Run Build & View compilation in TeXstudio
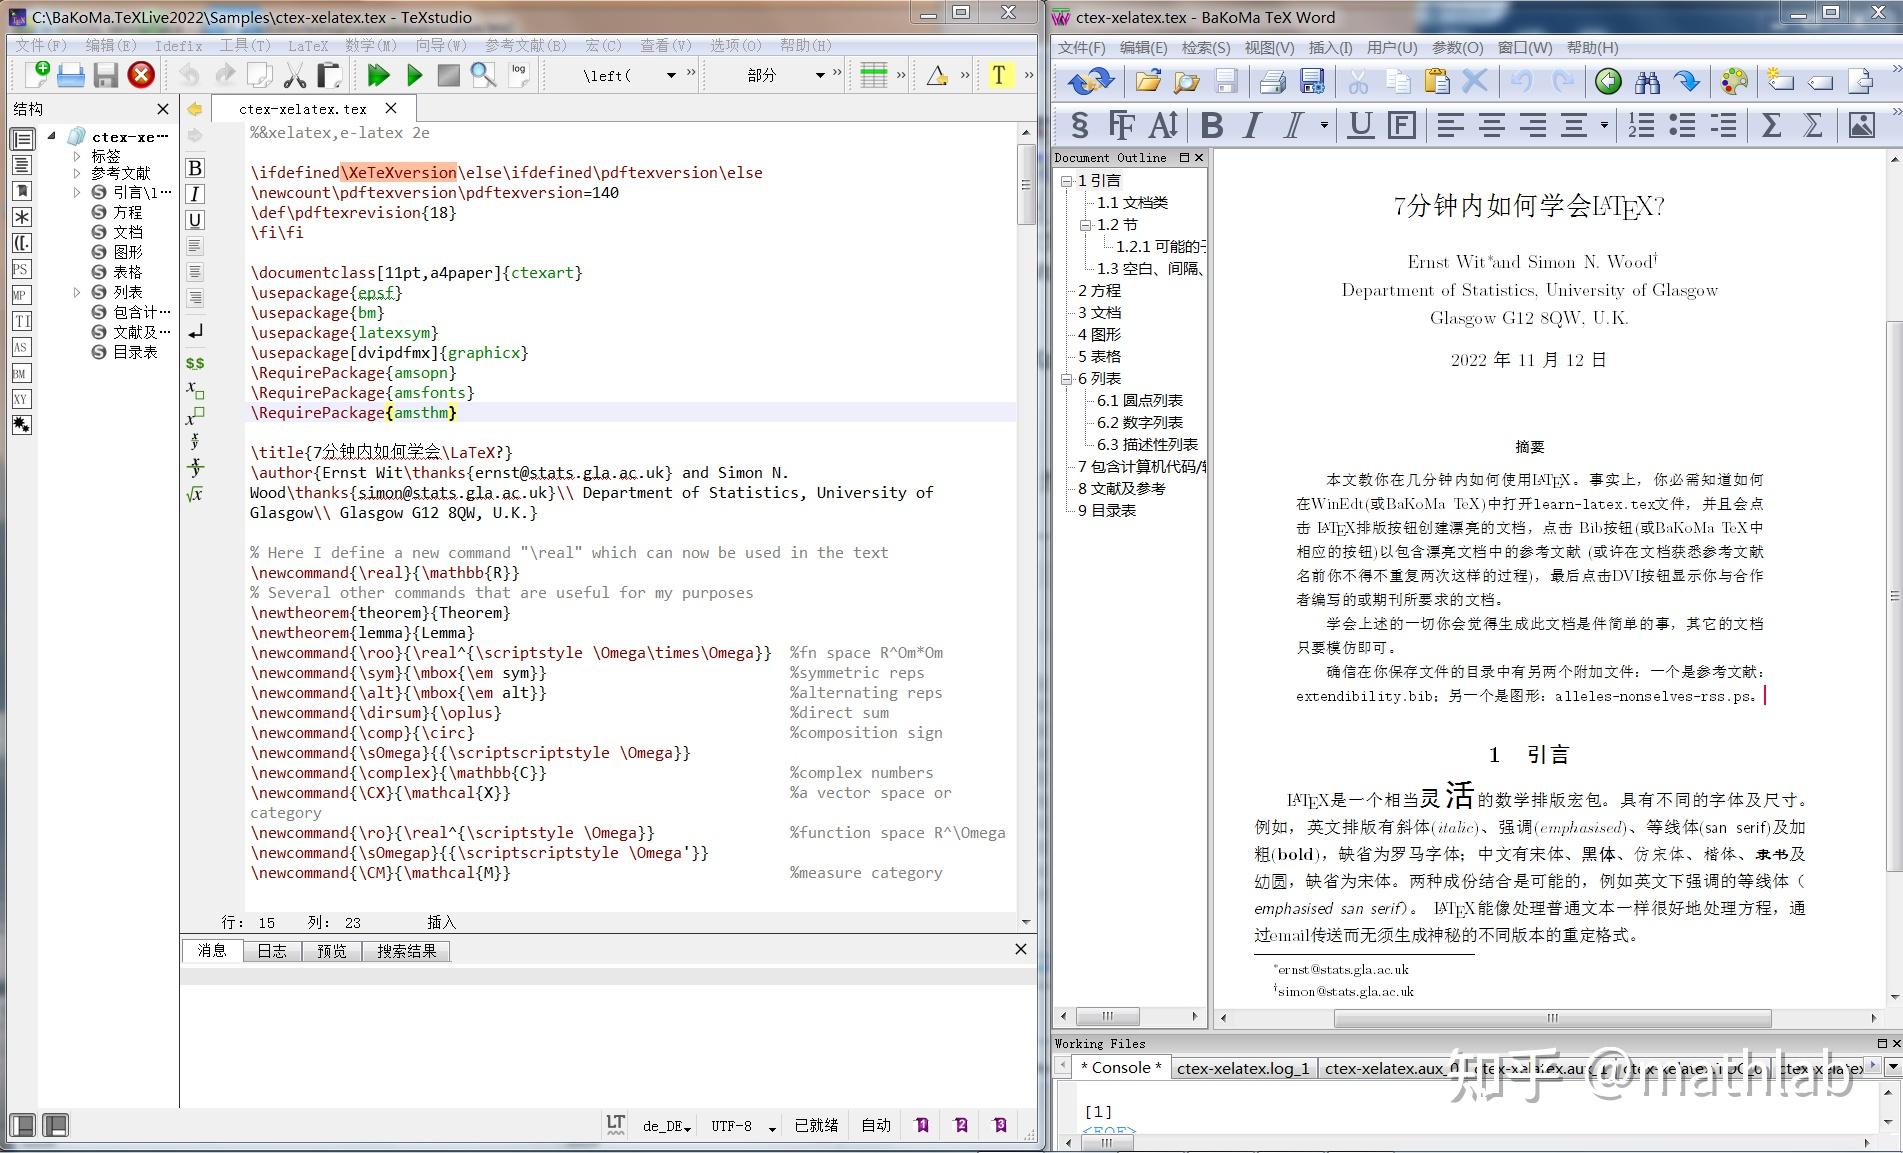The height and width of the screenshot is (1153, 1903). click(x=379, y=74)
